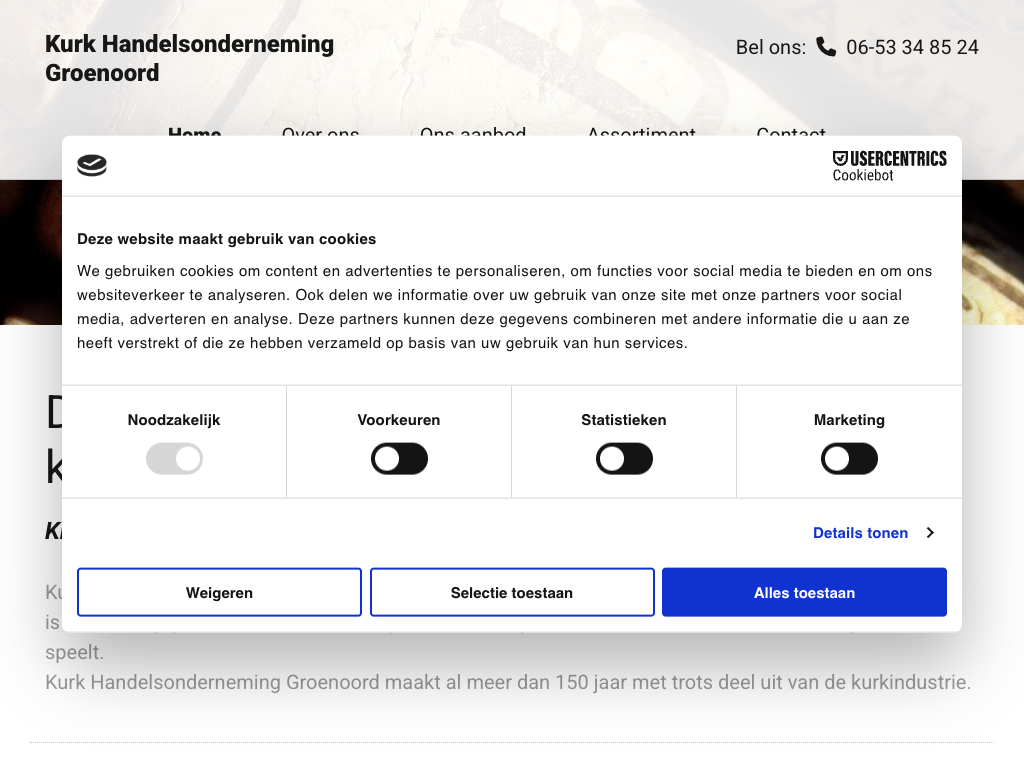
Task: Click the Noodzakelijk category label
Action: (x=174, y=420)
